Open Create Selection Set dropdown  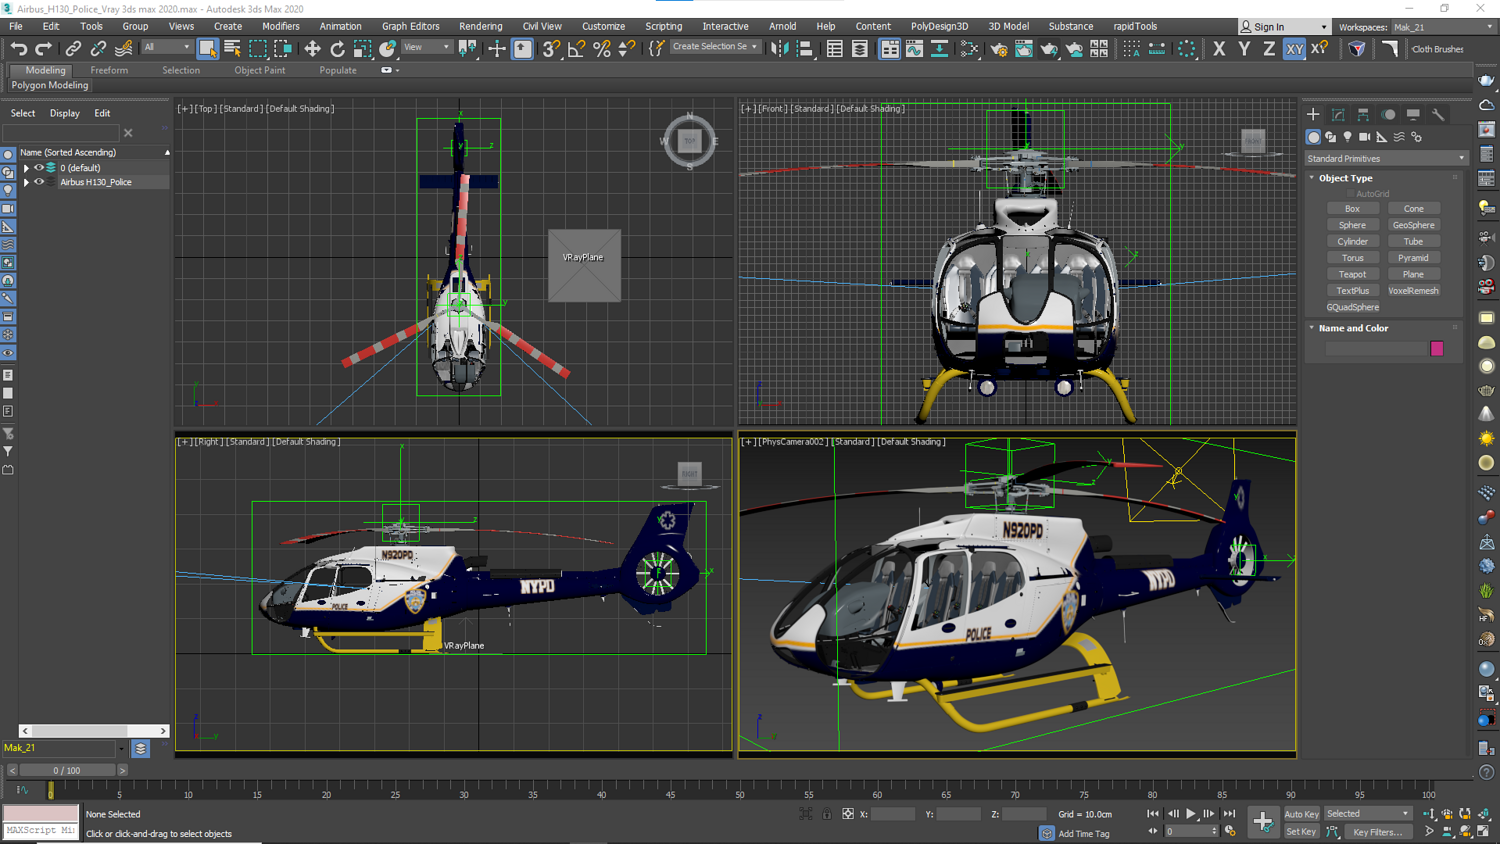click(714, 47)
